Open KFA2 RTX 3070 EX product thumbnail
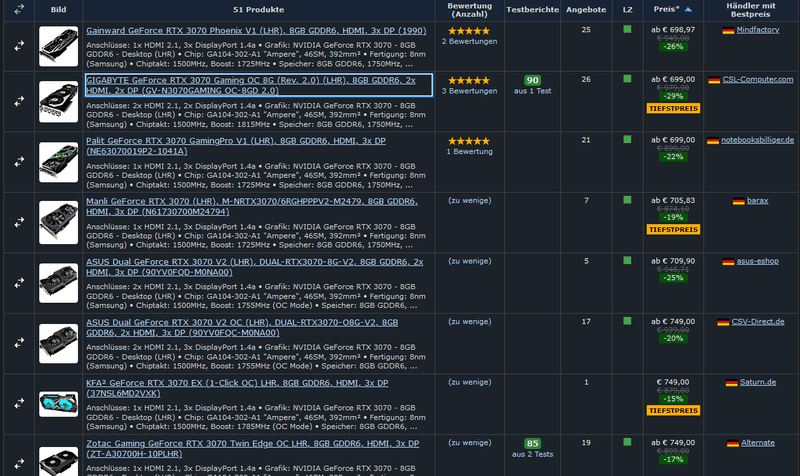 pyautogui.click(x=59, y=404)
